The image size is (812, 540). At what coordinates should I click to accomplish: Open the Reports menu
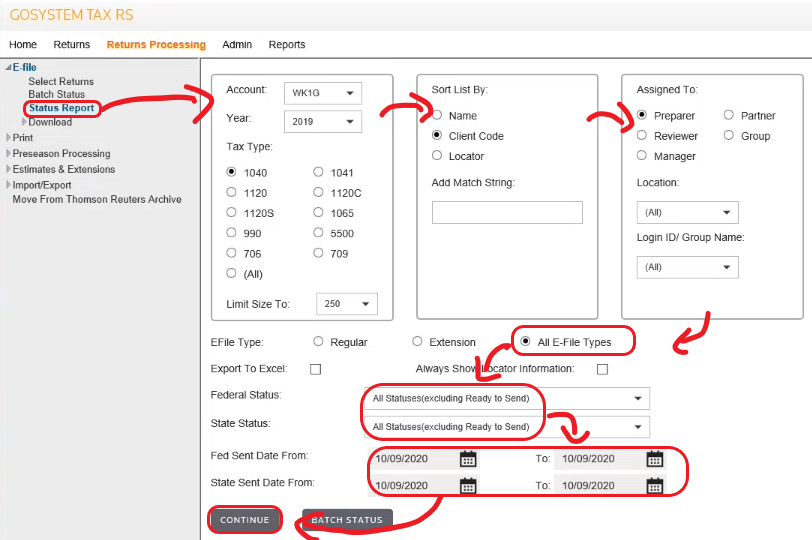(287, 45)
